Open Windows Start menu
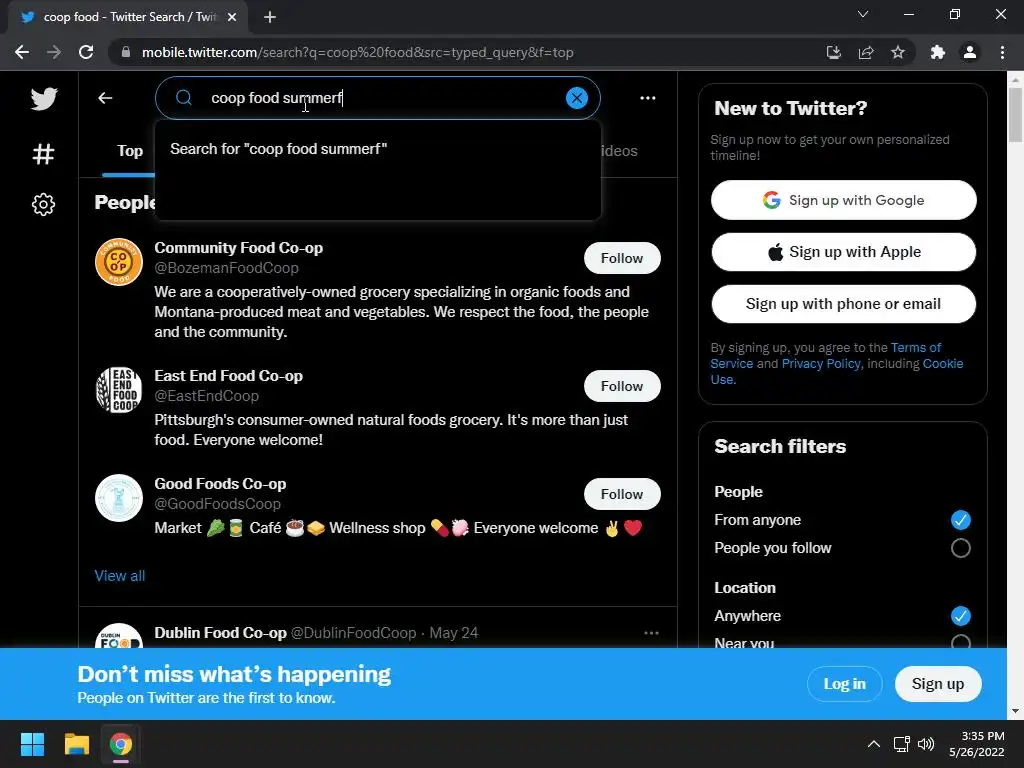 click(x=32, y=744)
